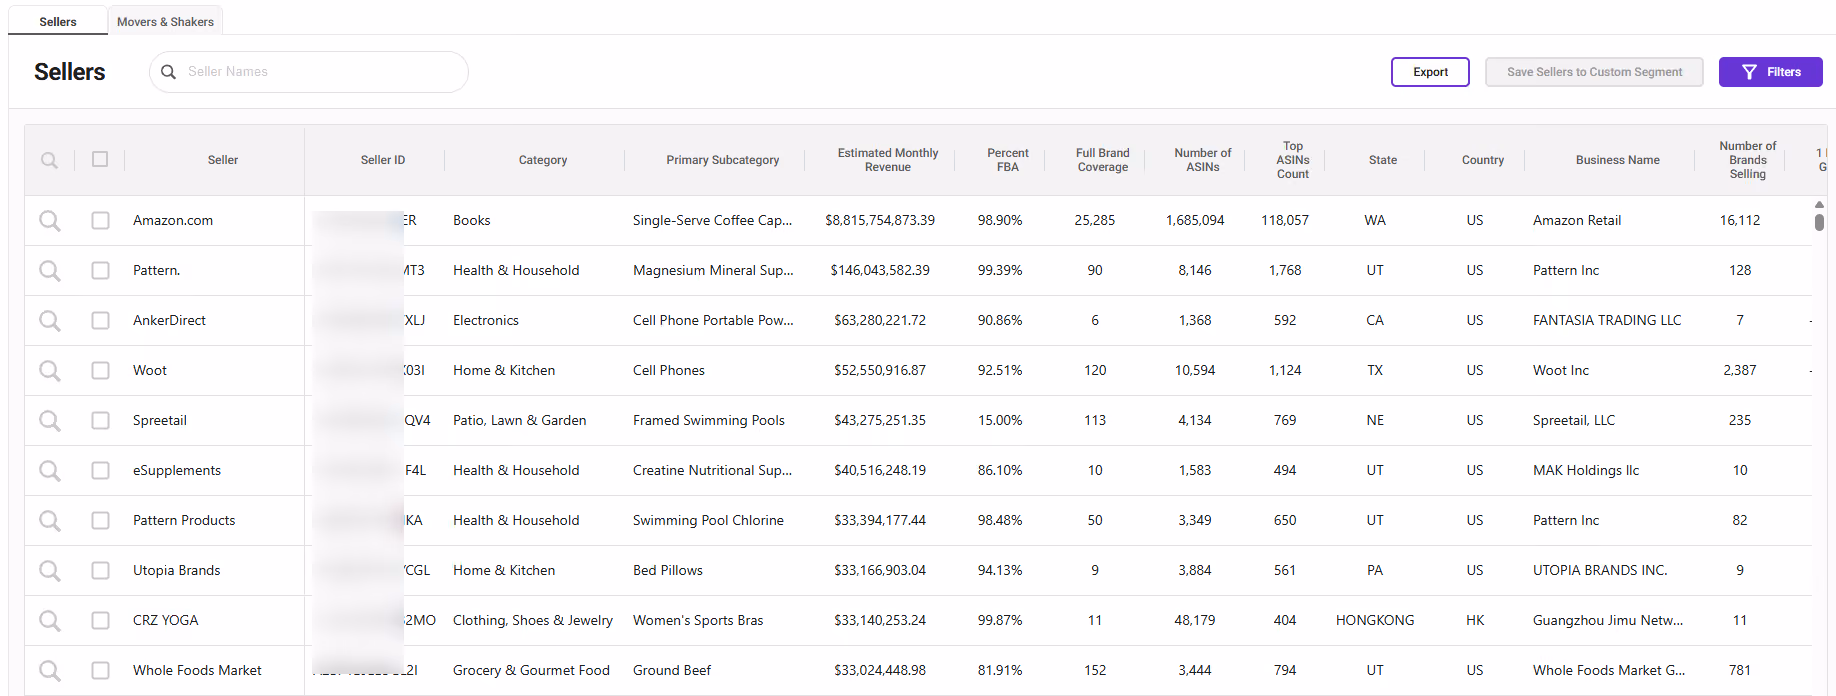1836x696 pixels.
Task: Open details magnifier for Utopia Brands row
Action: click(x=49, y=571)
